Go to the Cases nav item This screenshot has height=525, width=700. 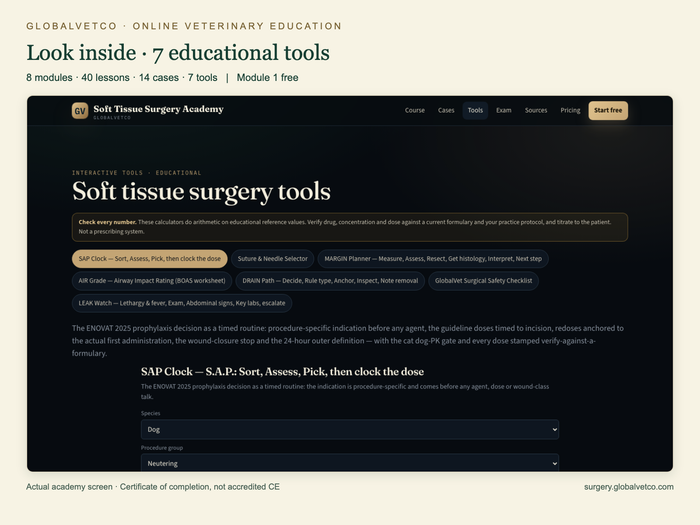446,110
